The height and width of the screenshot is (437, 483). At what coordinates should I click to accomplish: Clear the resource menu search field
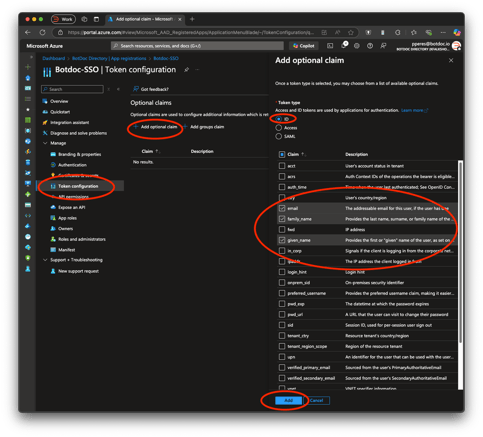point(109,89)
